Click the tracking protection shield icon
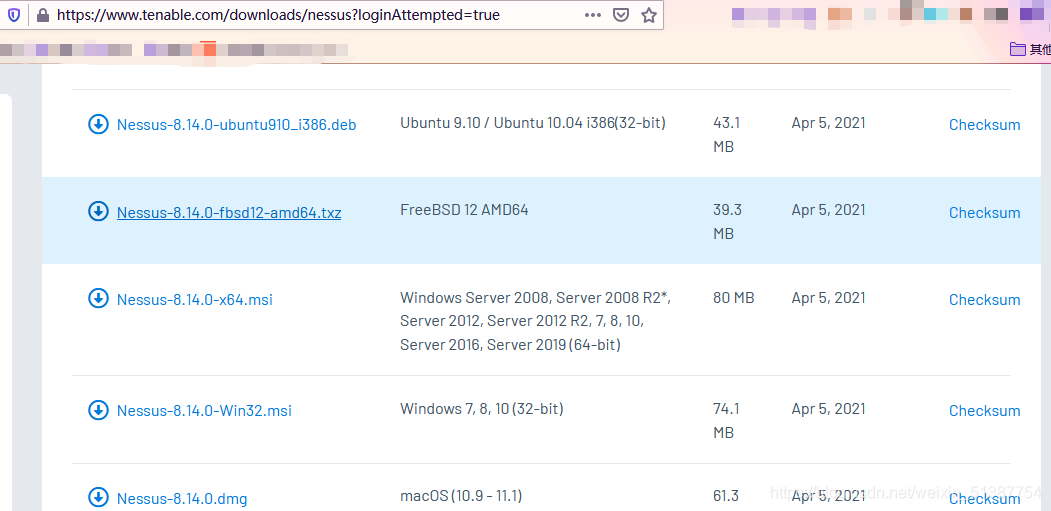The height and width of the screenshot is (511, 1051). tap(14, 15)
